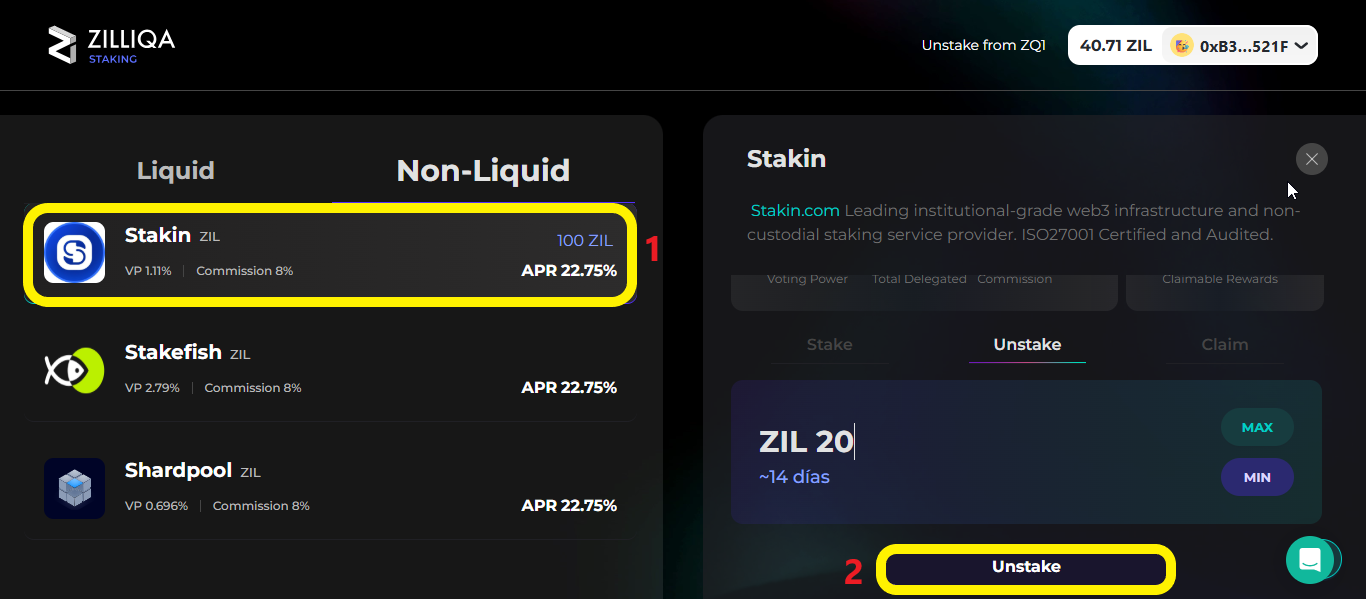The height and width of the screenshot is (599, 1366).
Task: Switch to the Liquid tab
Action: coord(175,170)
